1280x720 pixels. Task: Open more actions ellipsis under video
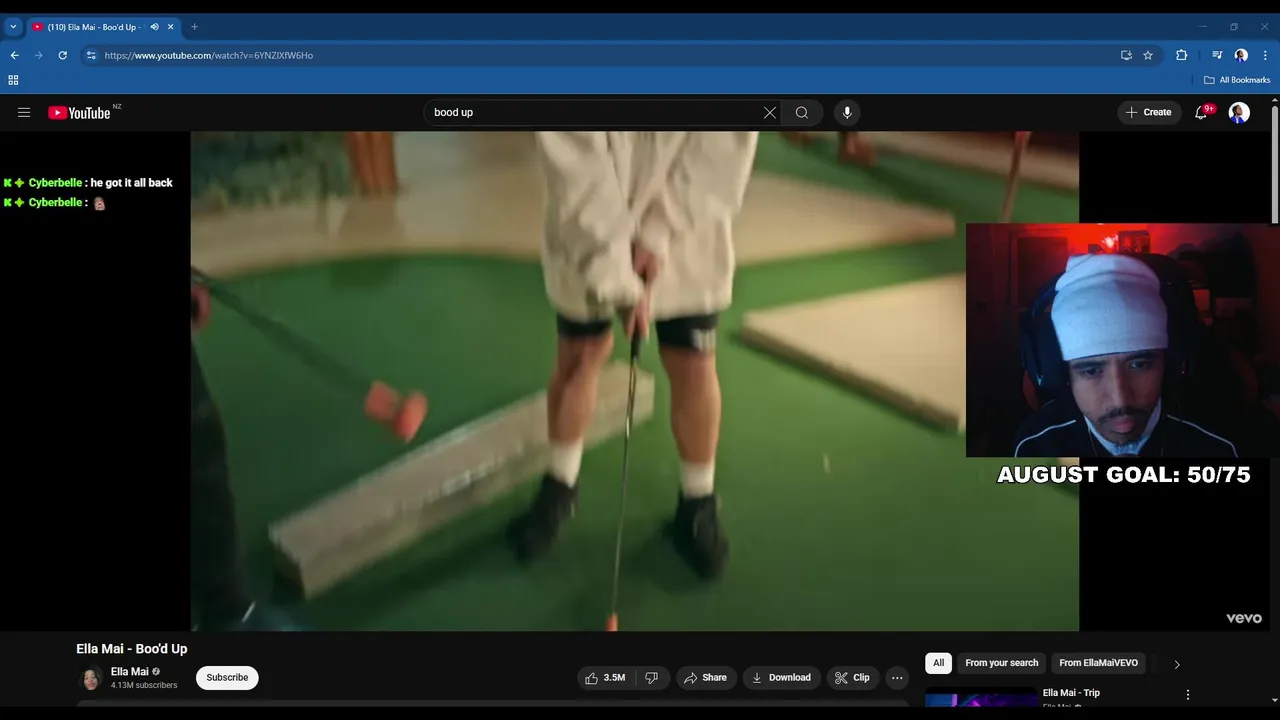click(x=897, y=678)
